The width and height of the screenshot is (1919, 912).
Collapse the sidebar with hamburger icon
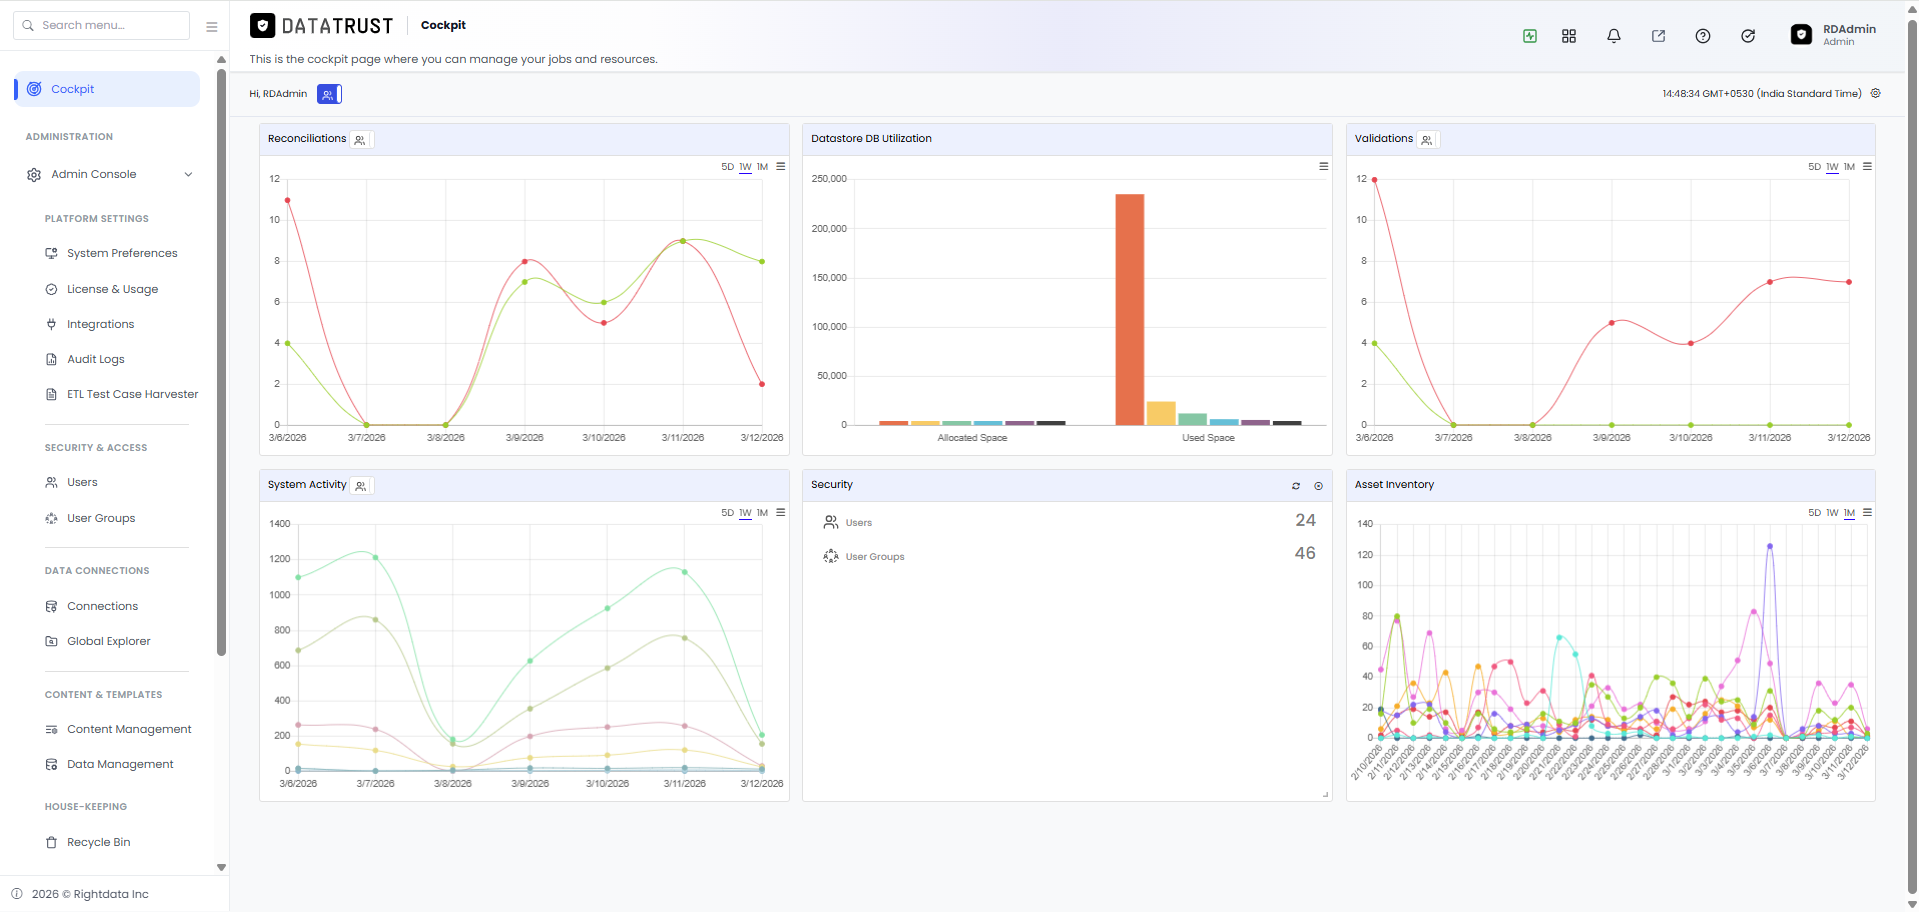click(x=212, y=26)
